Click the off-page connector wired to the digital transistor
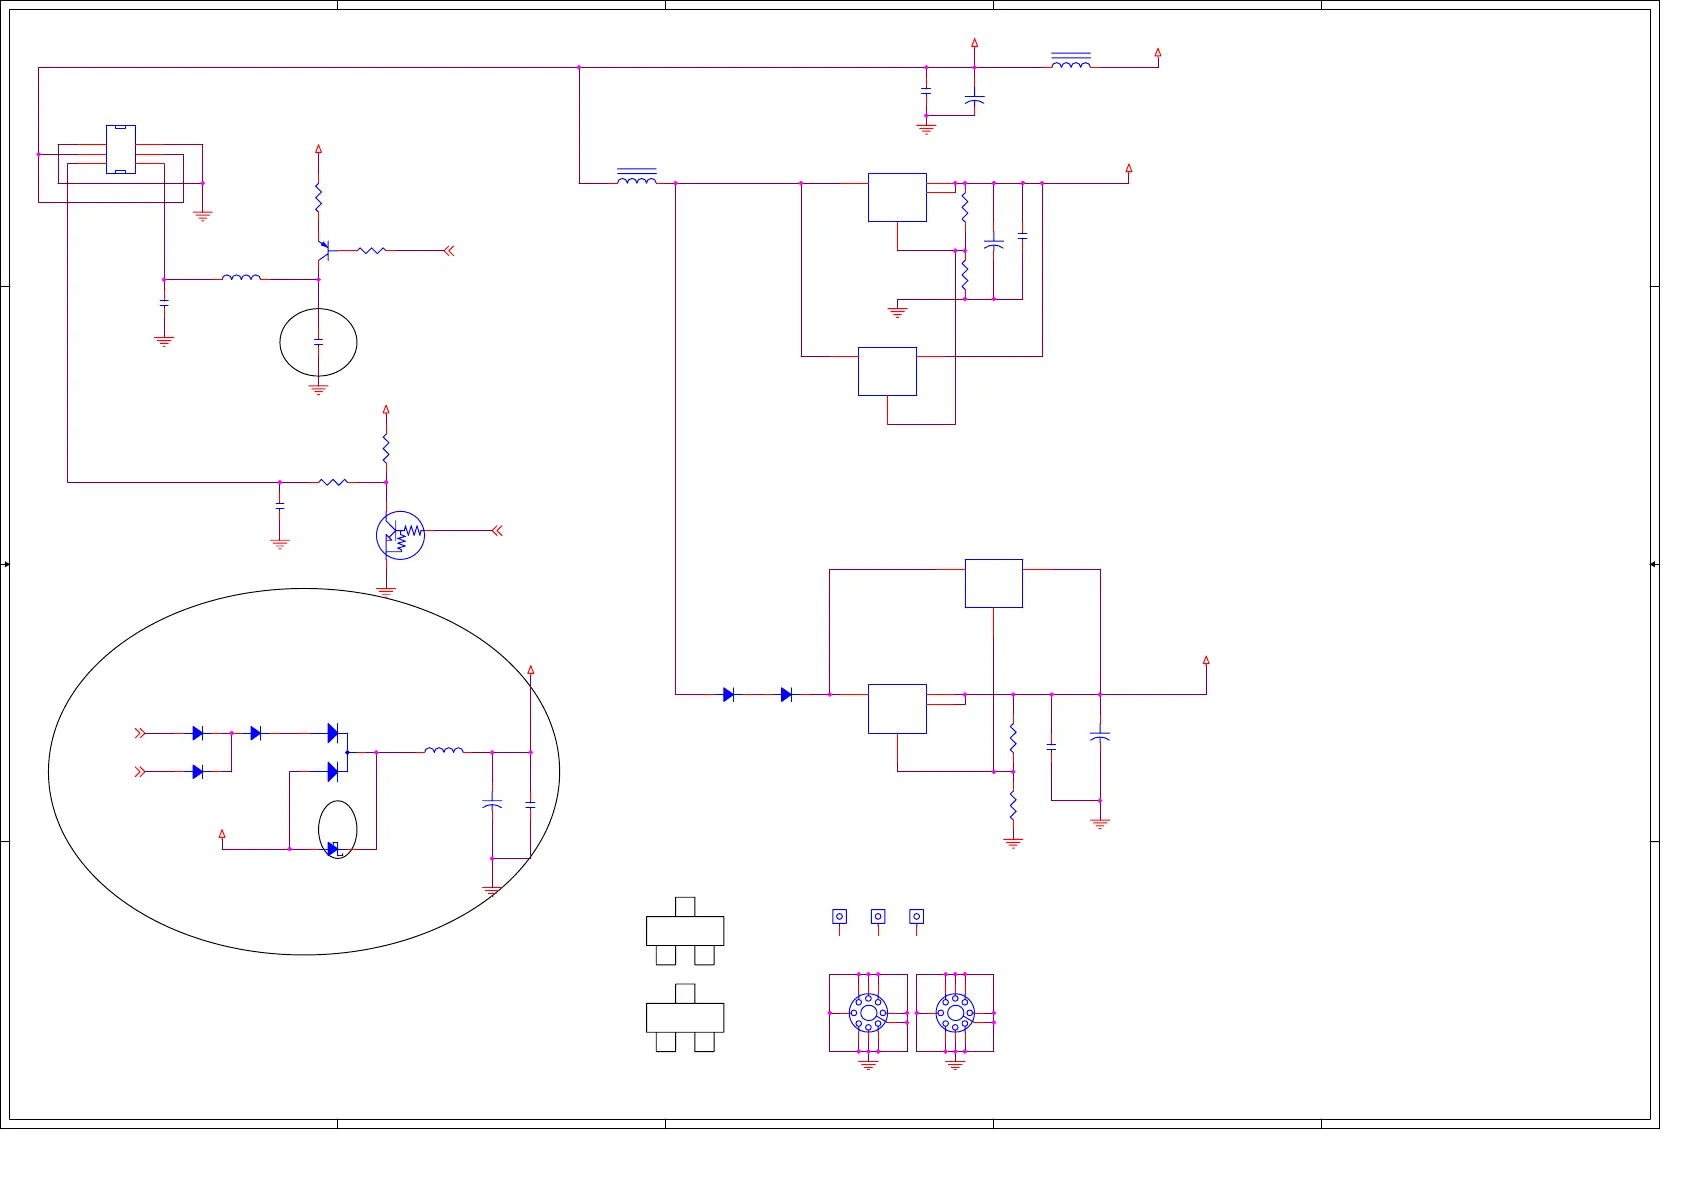Screen dimensions: 1684x1190 (x=497, y=531)
